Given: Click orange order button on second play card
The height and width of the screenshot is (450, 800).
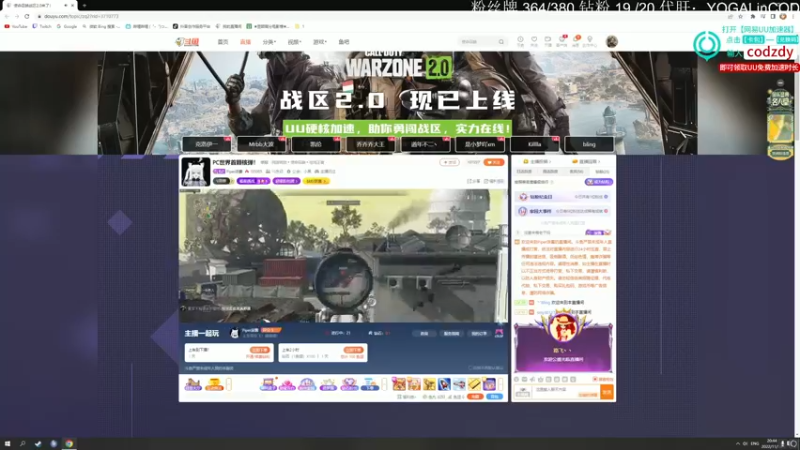Looking at the screenshot, I should [353, 350].
